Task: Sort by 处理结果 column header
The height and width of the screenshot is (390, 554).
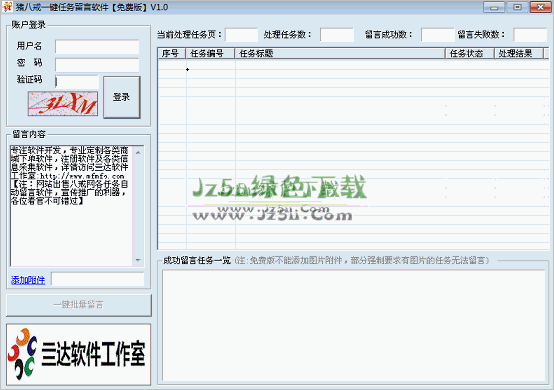Action: tap(518, 53)
